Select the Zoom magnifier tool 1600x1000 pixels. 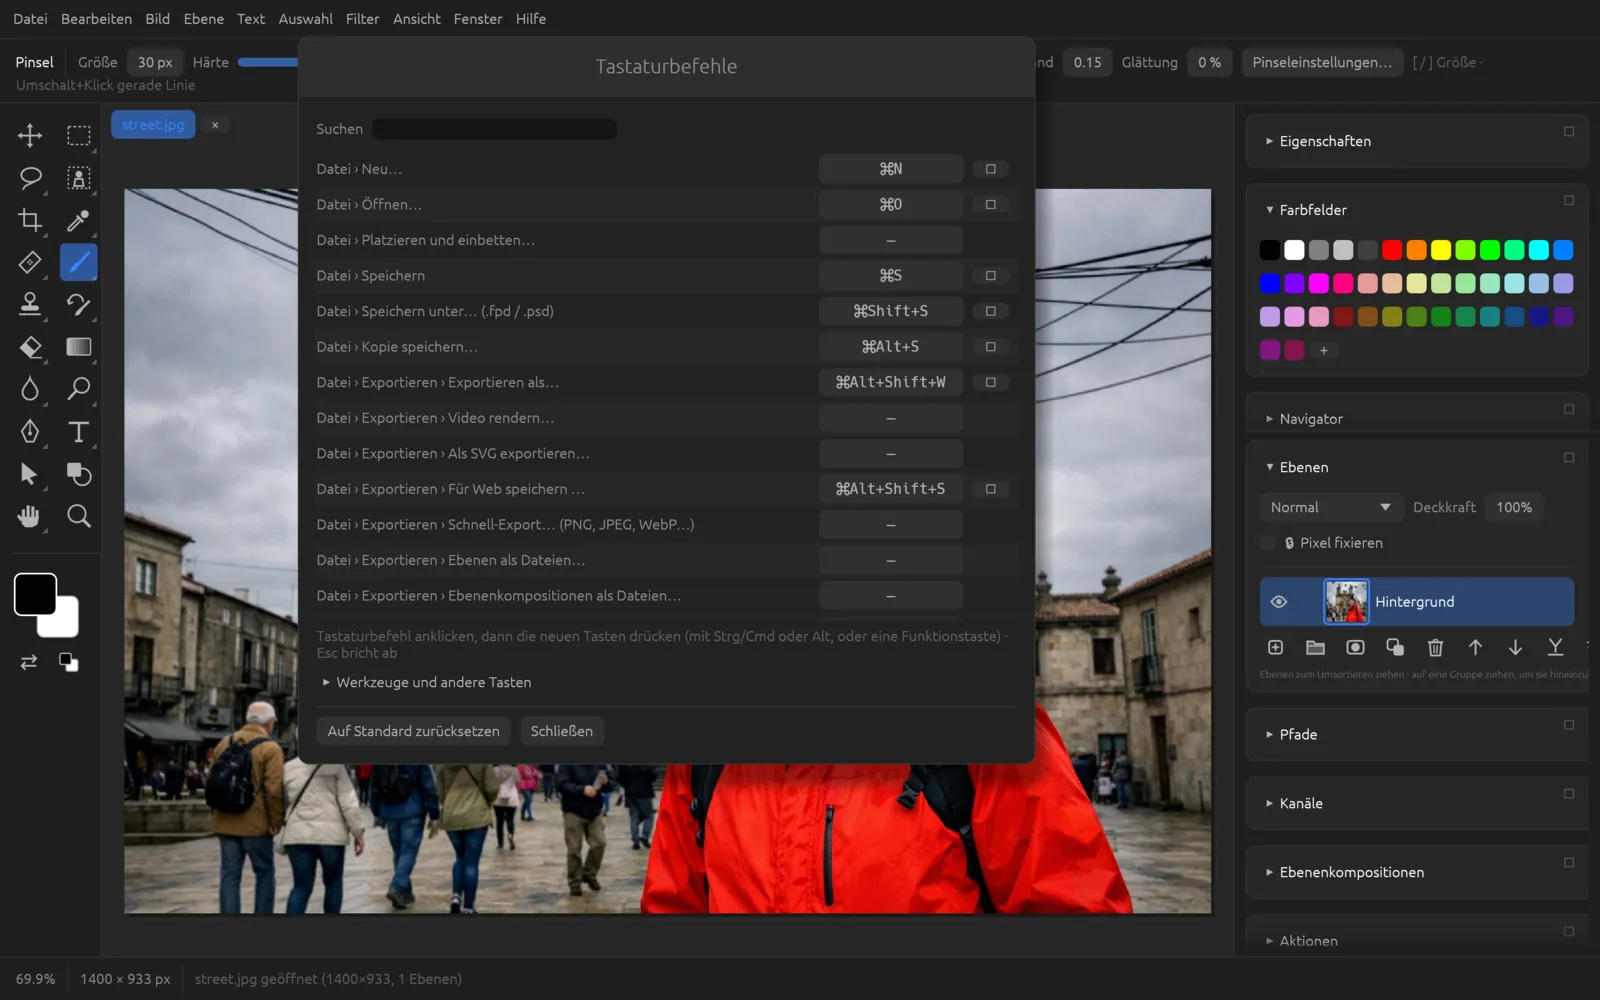[78, 516]
